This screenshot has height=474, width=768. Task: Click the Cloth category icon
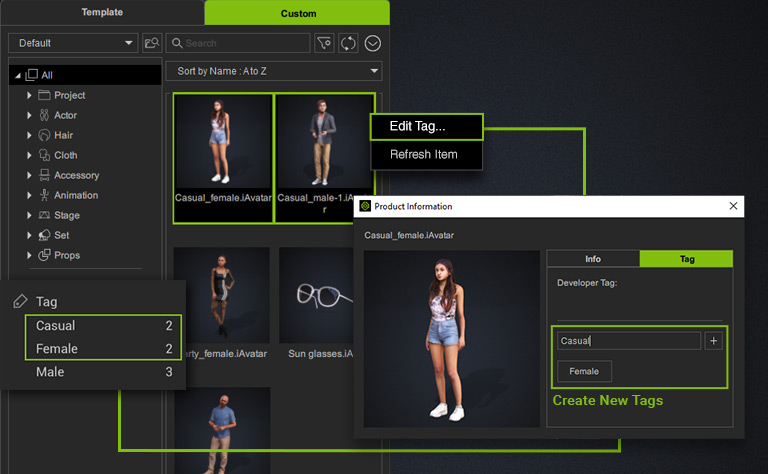[45, 155]
